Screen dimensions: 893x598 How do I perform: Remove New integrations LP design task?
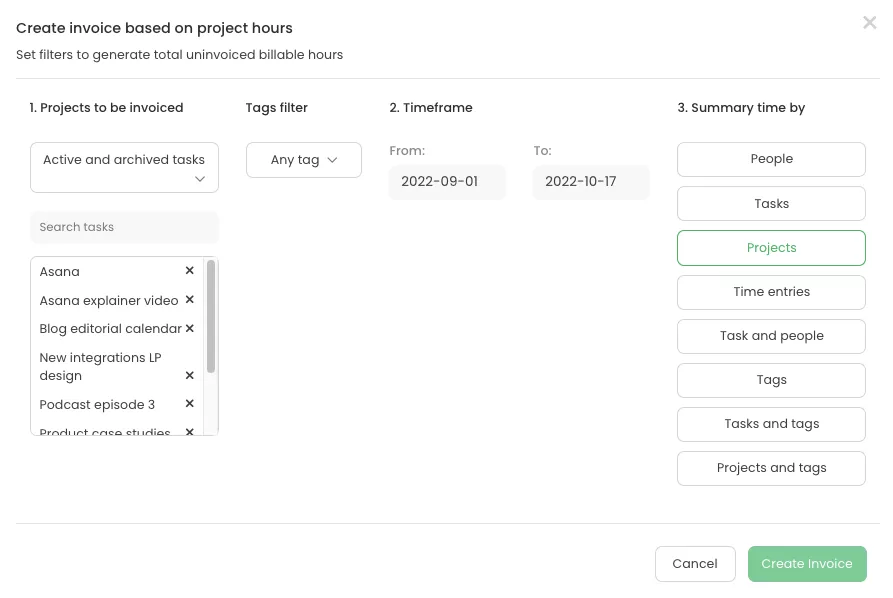point(189,376)
